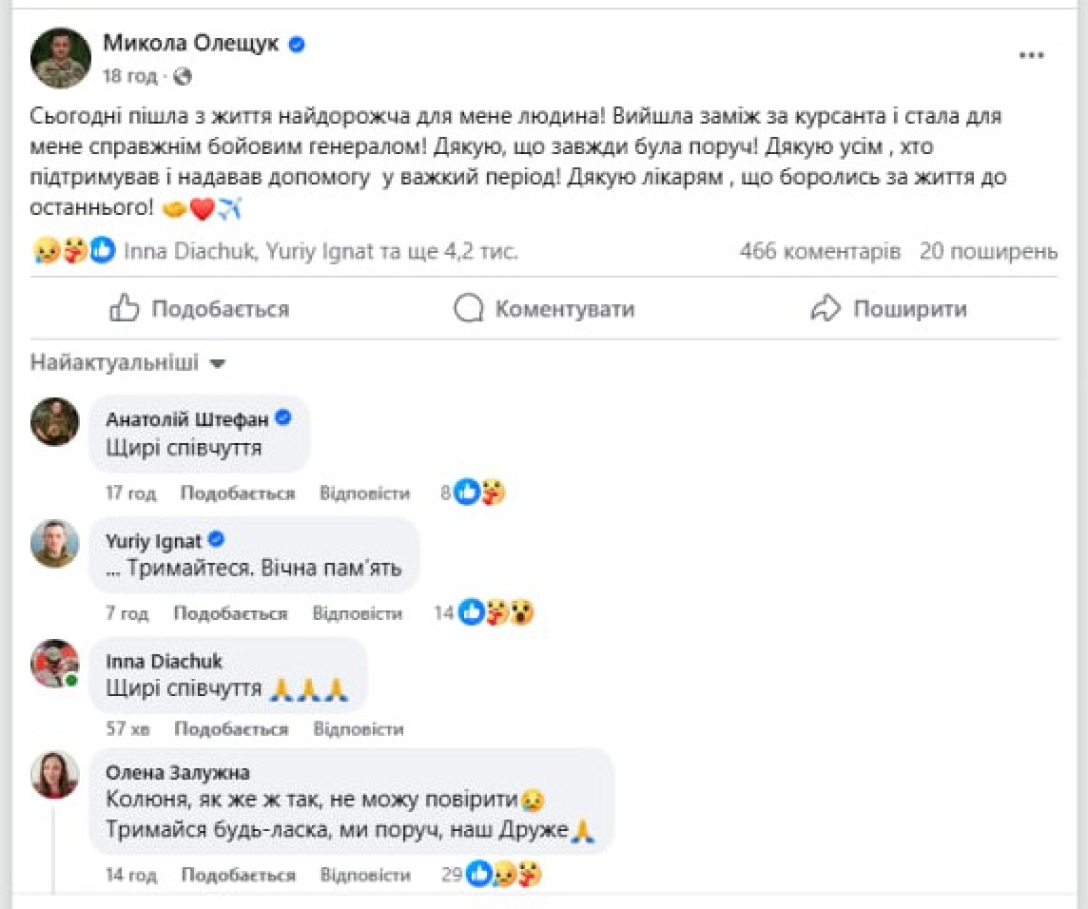Open Микола Олещук profile name link

click(x=191, y=43)
